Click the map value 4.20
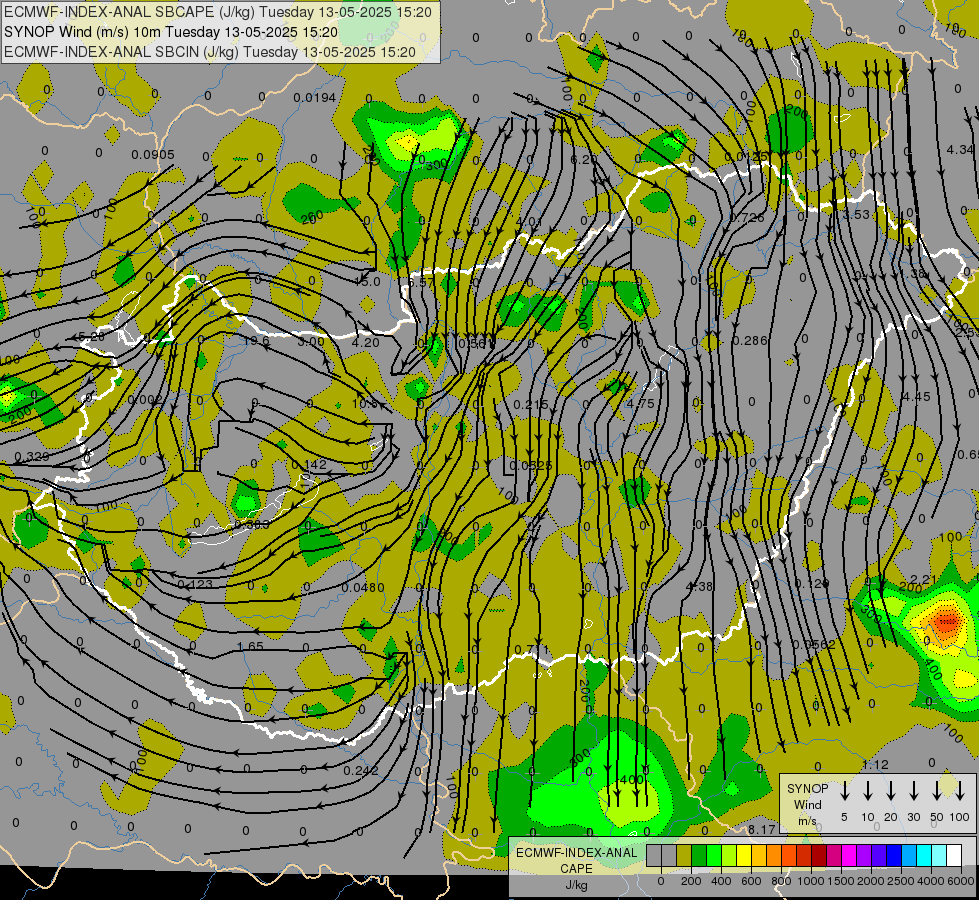The width and height of the screenshot is (979, 900). coord(365,342)
